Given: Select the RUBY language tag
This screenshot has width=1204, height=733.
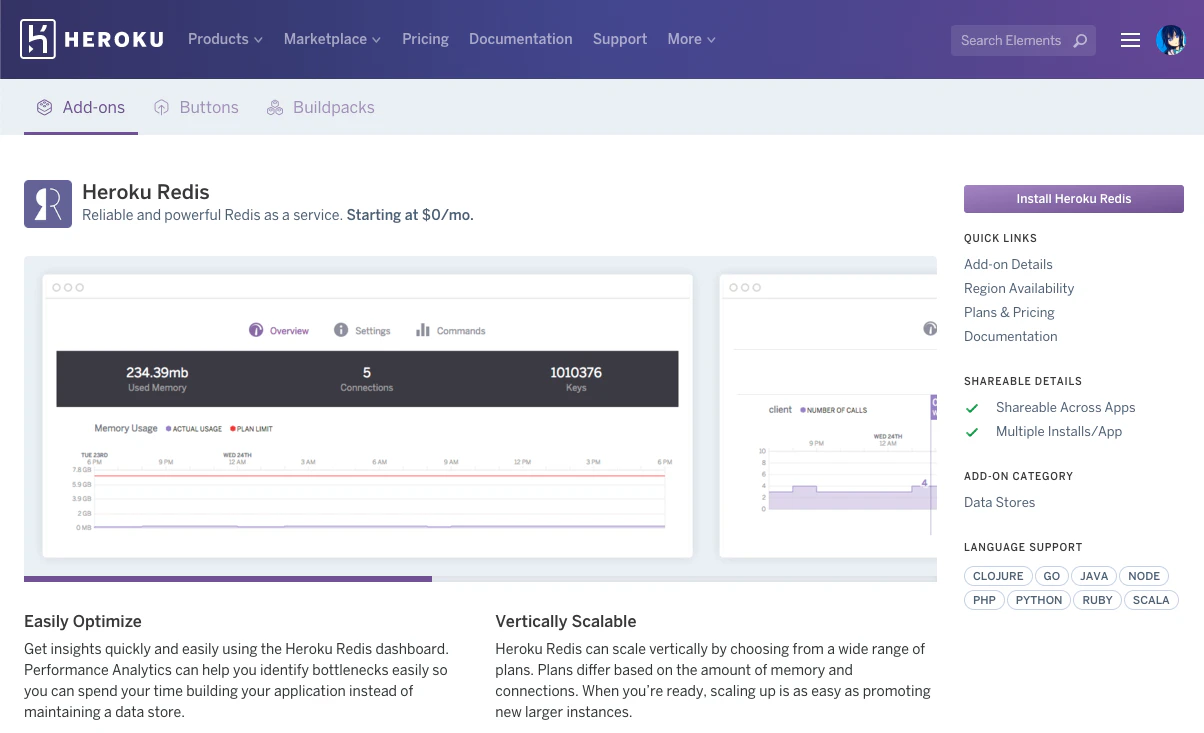Looking at the screenshot, I should click(1097, 600).
